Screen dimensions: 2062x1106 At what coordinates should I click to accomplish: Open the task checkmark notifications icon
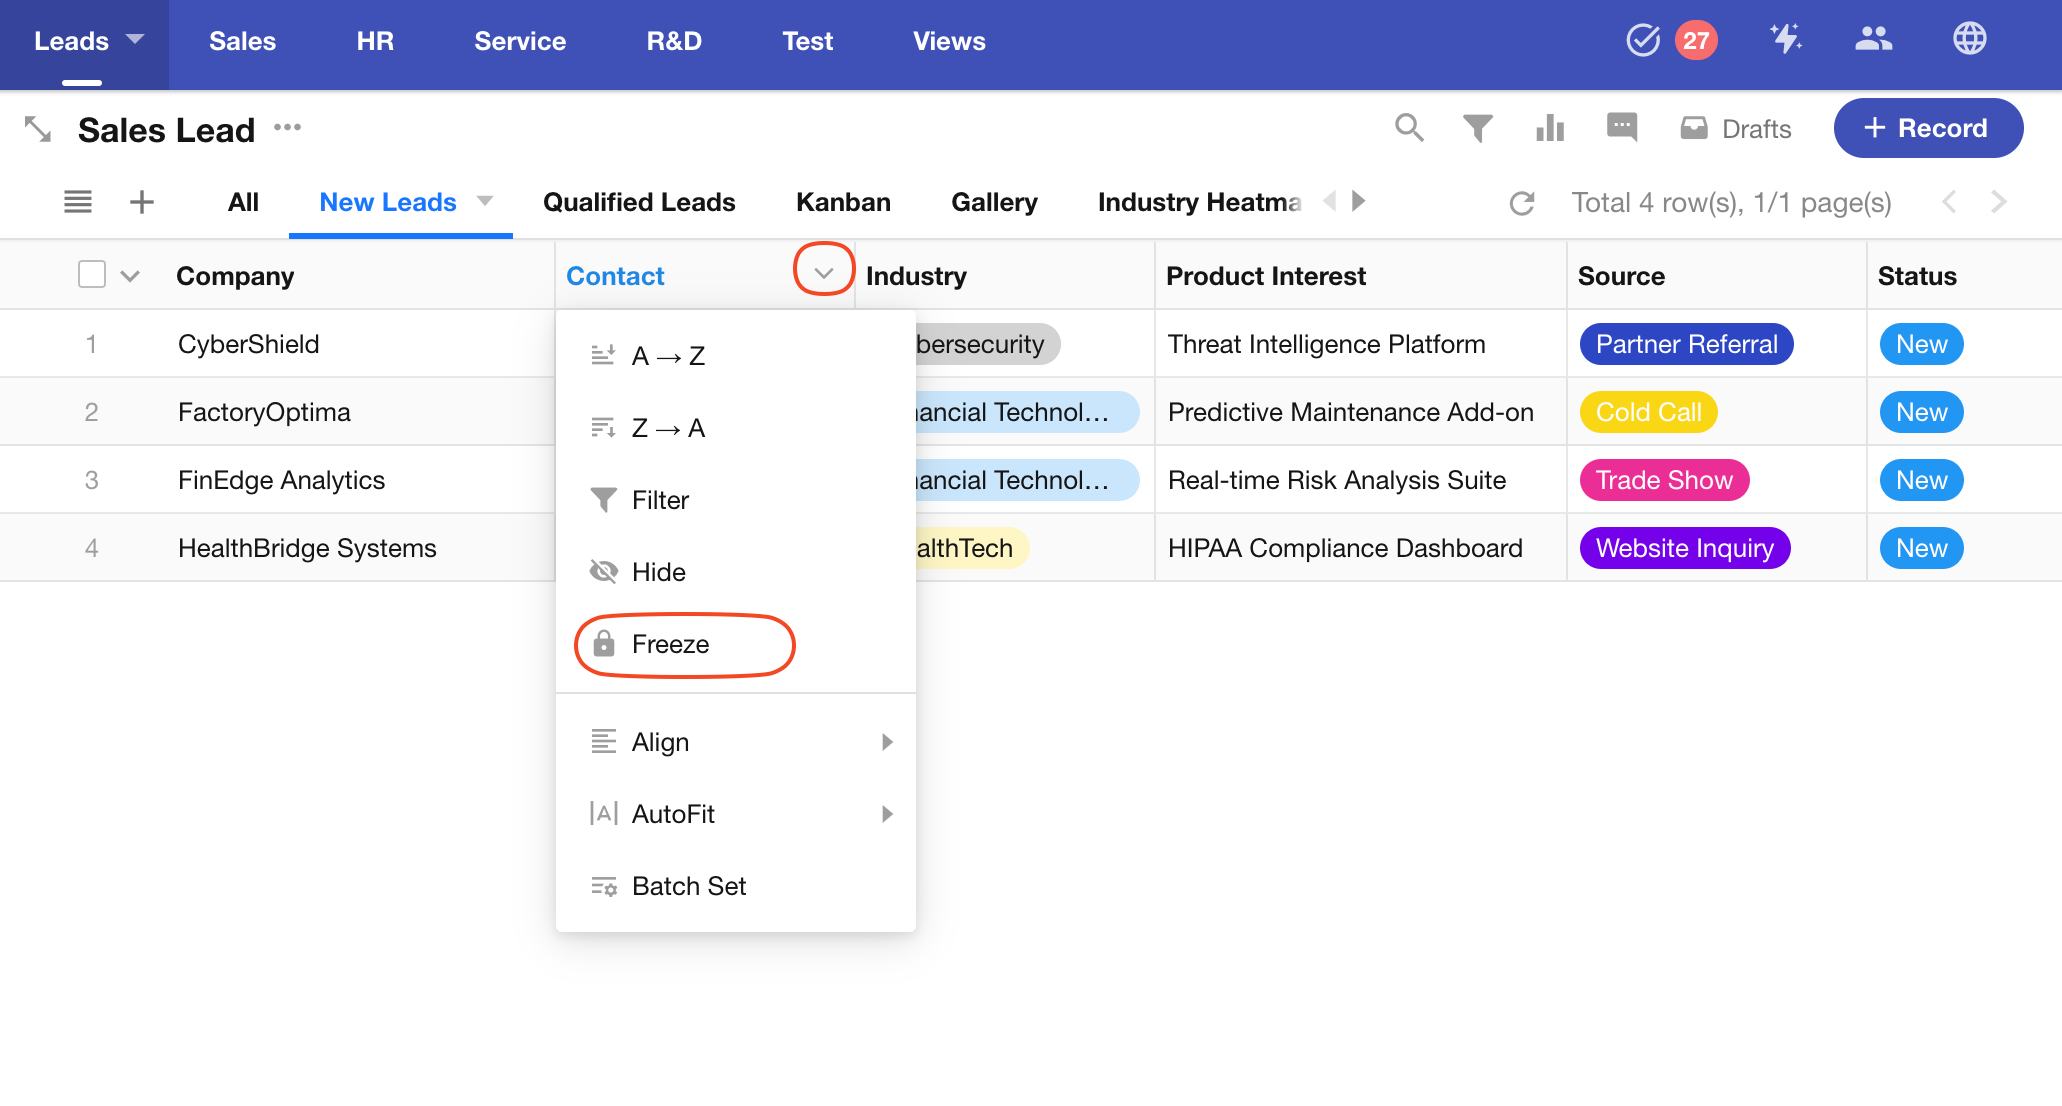tap(1643, 41)
